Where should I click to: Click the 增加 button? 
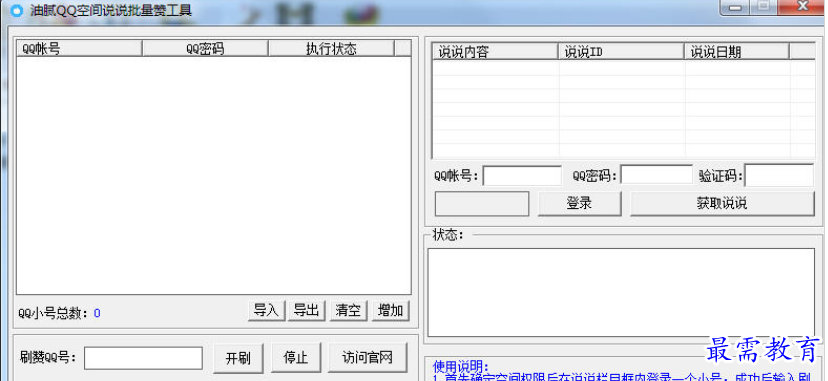[391, 311]
